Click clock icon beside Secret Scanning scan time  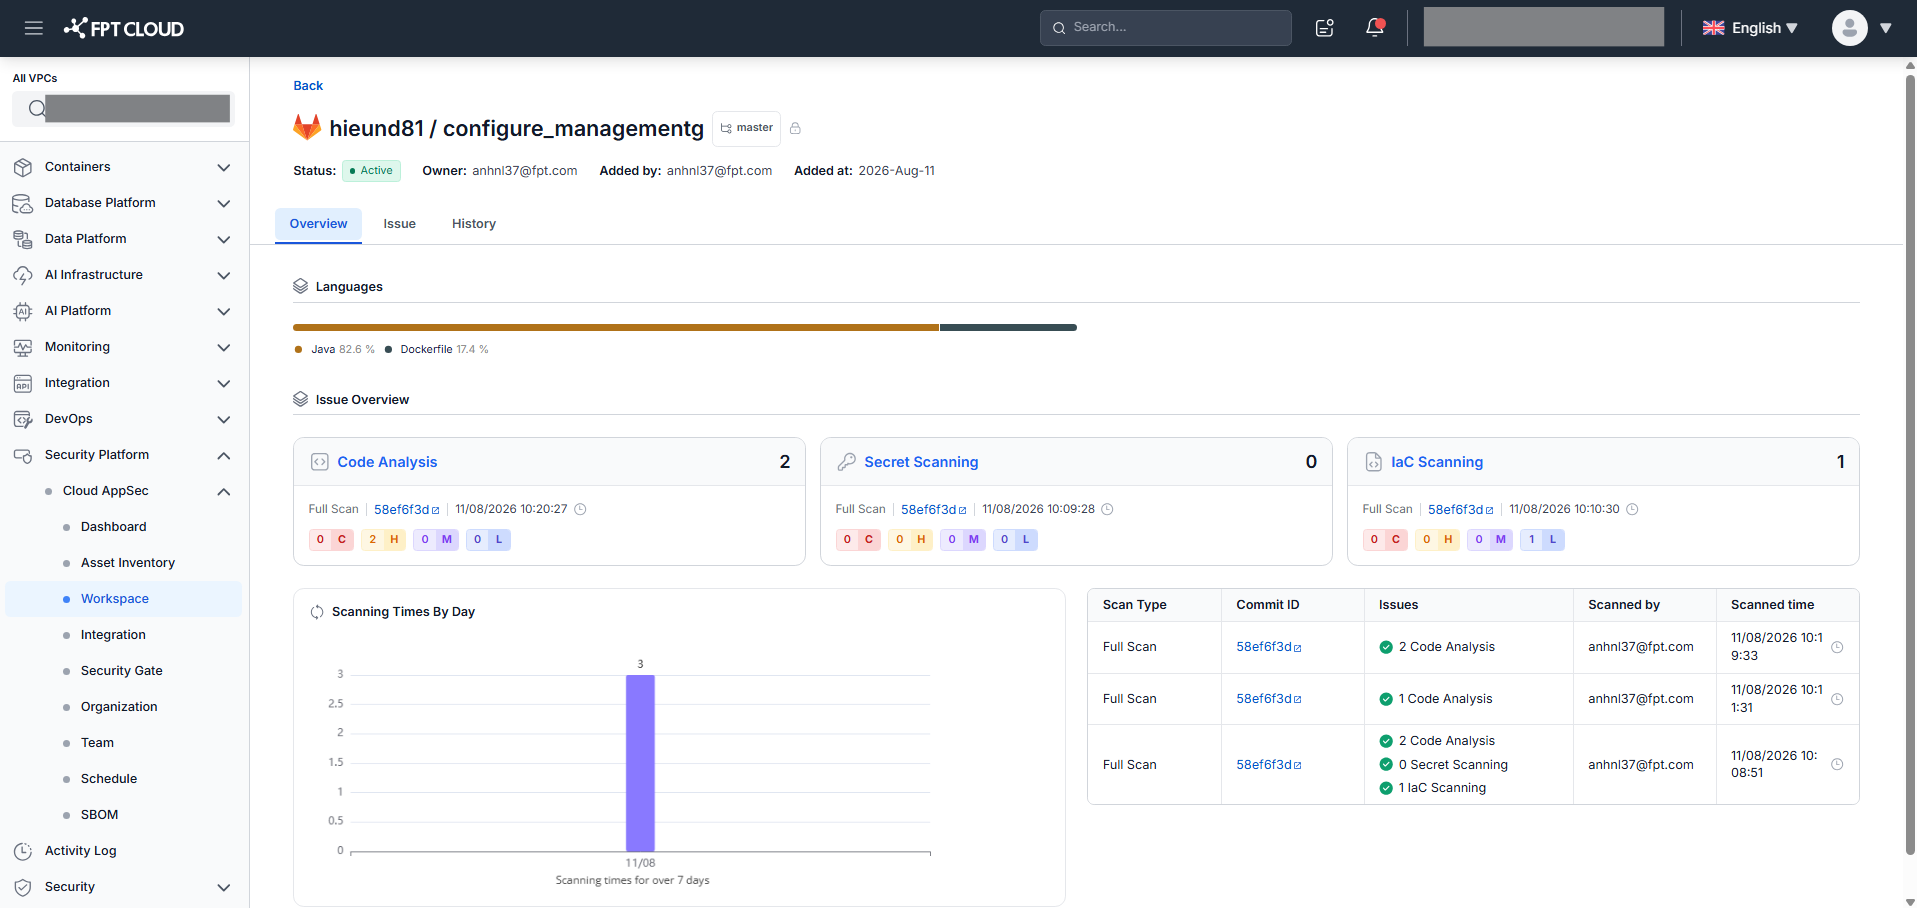tap(1107, 509)
